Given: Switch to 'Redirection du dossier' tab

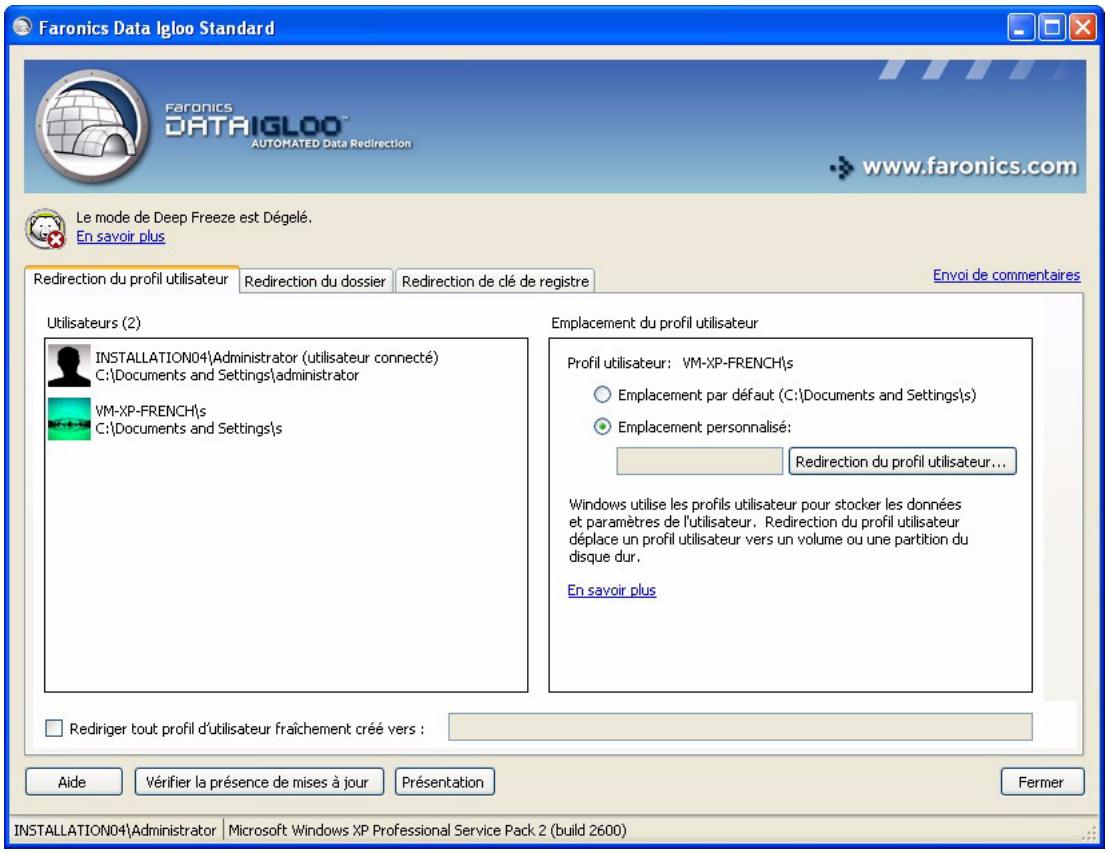Looking at the screenshot, I should [315, 282].
